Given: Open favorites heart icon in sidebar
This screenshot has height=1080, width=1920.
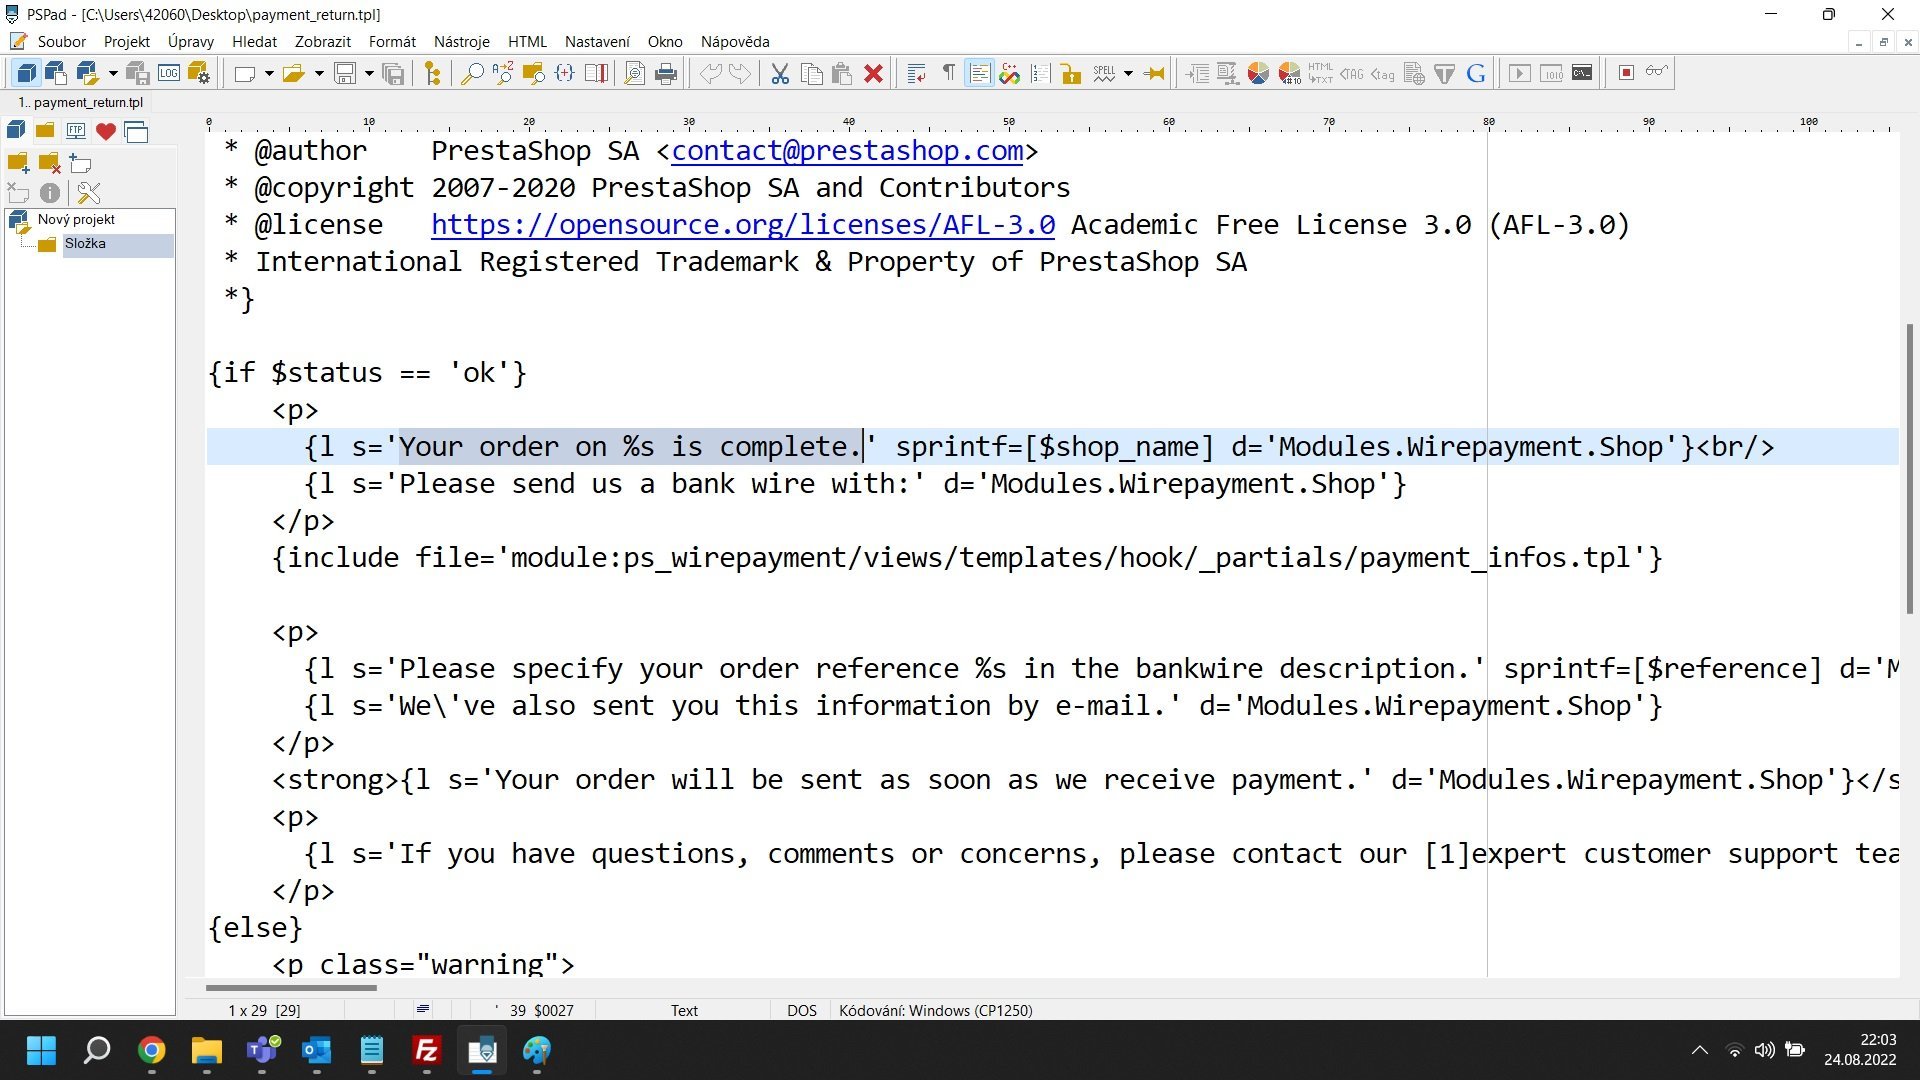Looking at the screenshot, I should click(106, 131).
